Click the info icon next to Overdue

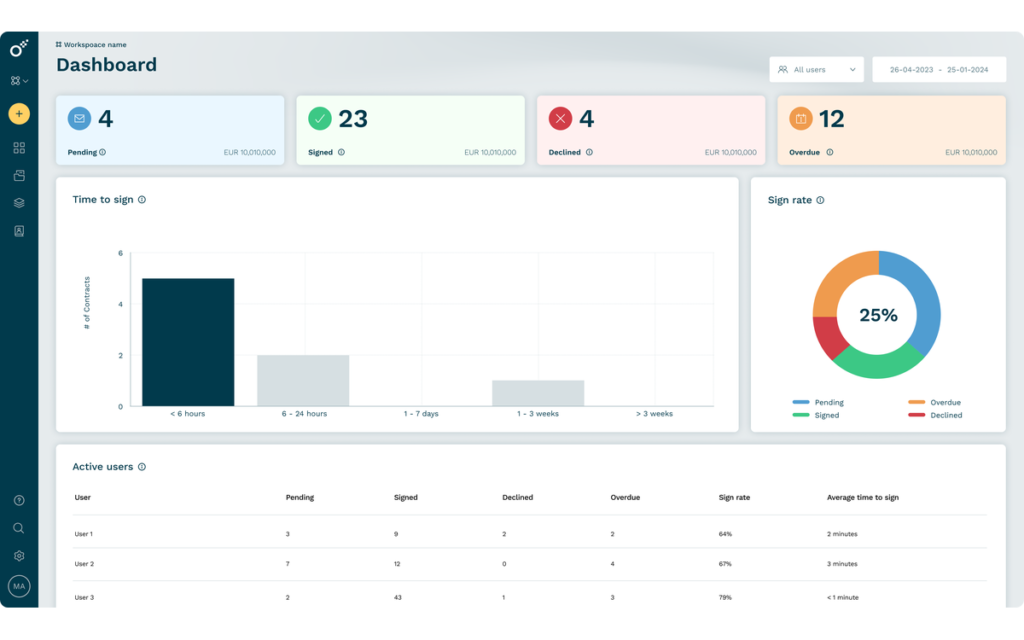tap(829, 152)
